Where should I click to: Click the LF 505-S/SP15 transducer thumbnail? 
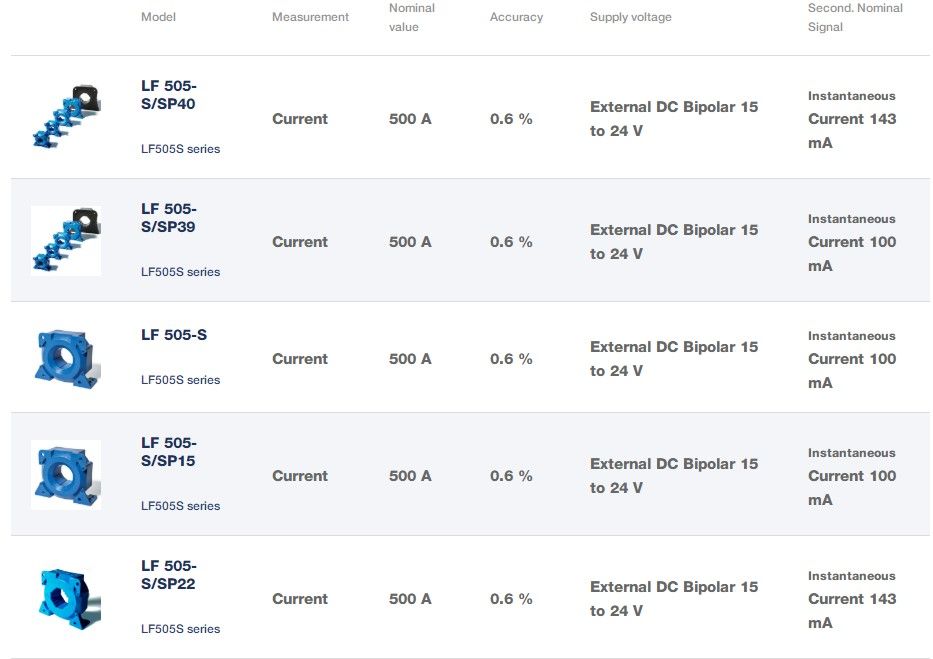point(66,475)
